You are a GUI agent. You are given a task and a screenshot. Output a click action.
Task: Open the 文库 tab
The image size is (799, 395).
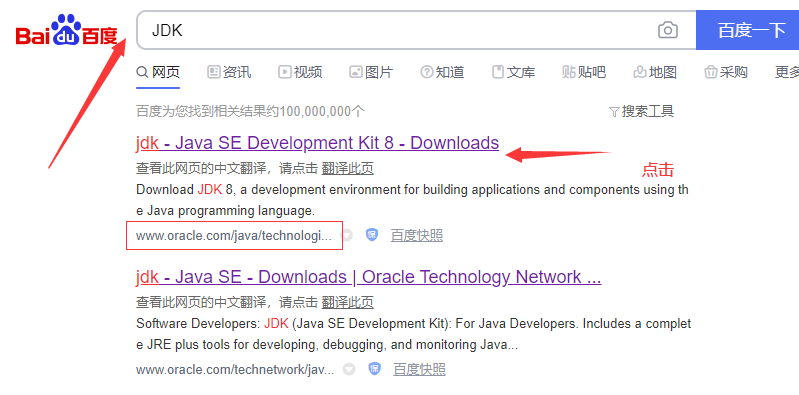[513, 72]
